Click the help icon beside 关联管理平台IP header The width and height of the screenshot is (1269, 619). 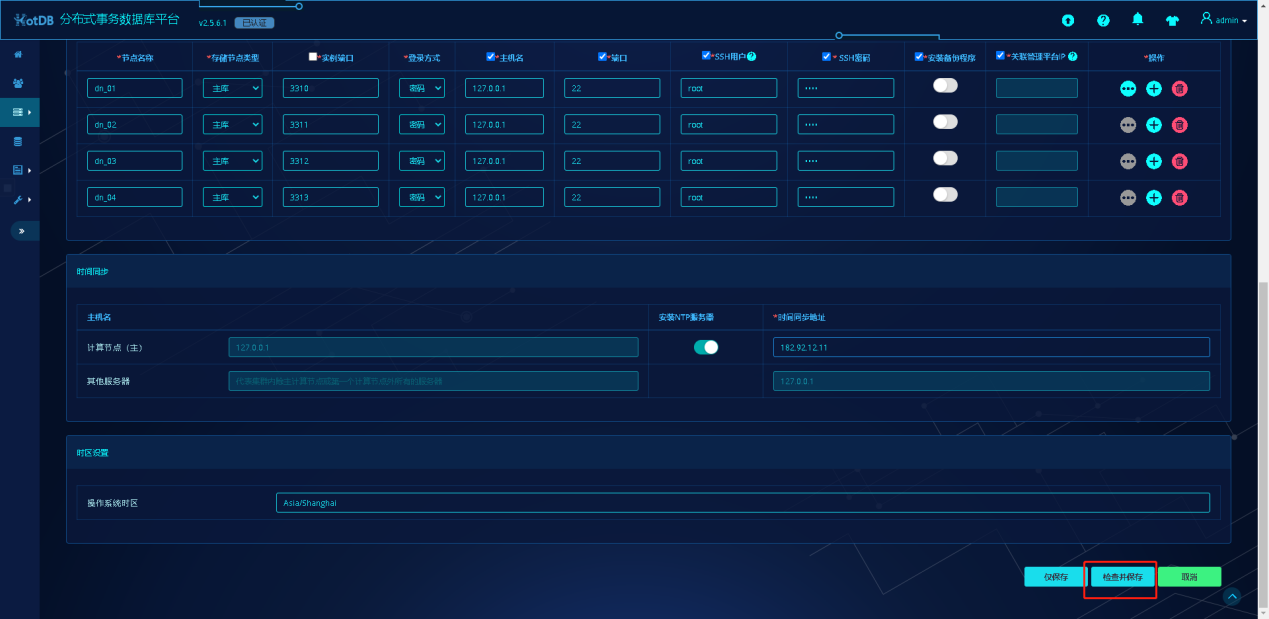[x=1073, y=56]
